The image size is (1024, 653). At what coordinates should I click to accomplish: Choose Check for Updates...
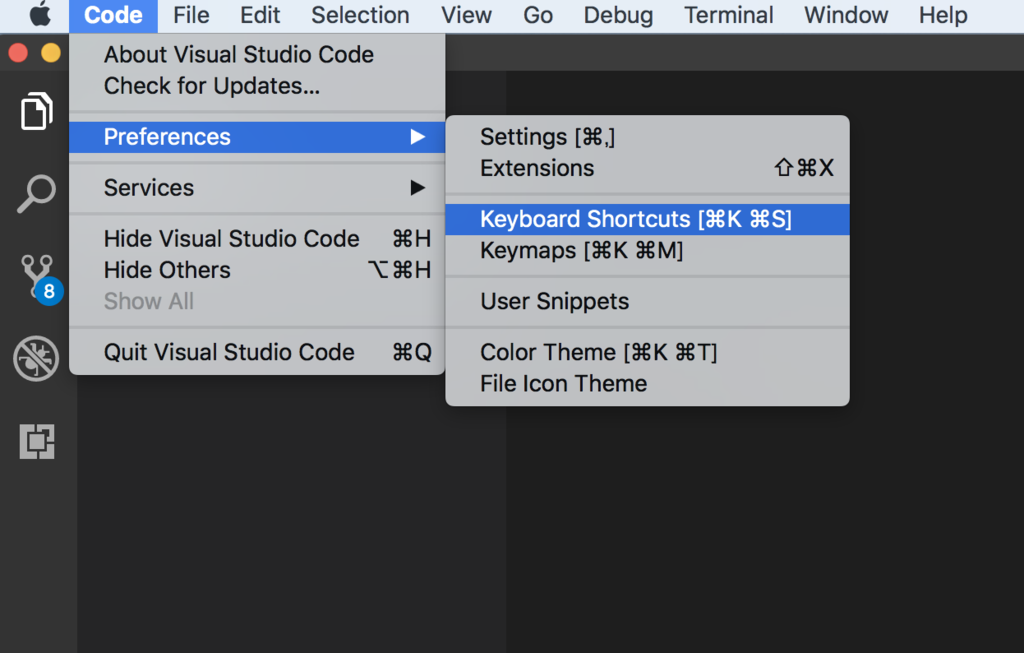tap(257, 86)
